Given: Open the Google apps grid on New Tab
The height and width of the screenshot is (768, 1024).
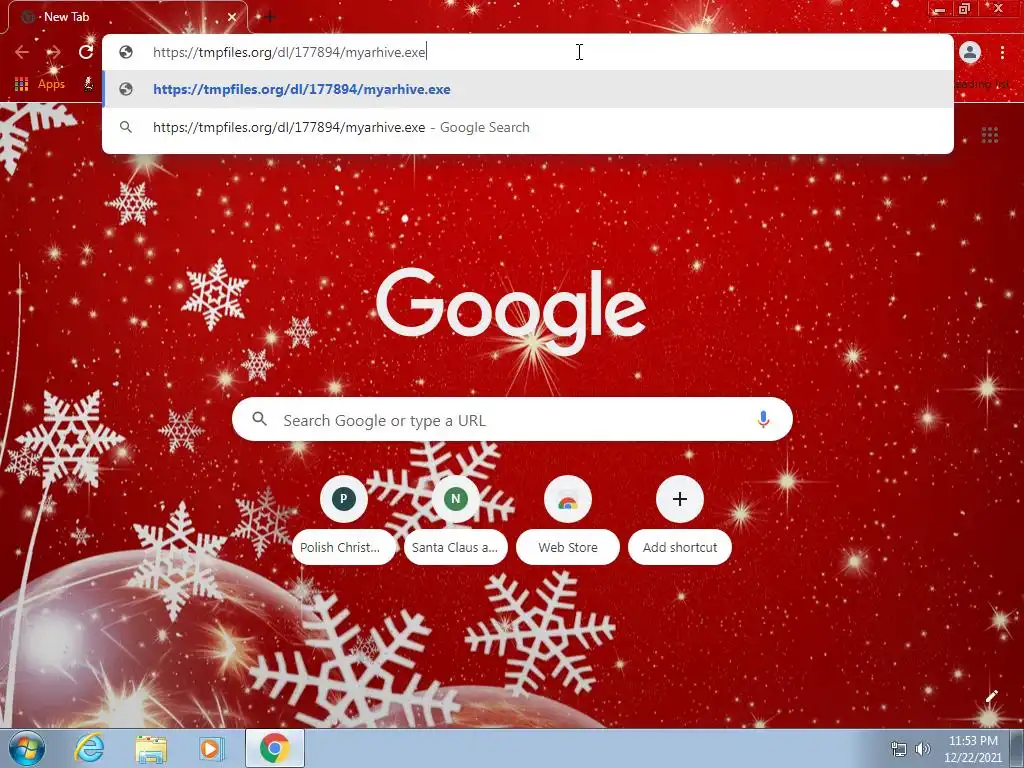Looking at the screenshot, I should click(x=989, y=135).
